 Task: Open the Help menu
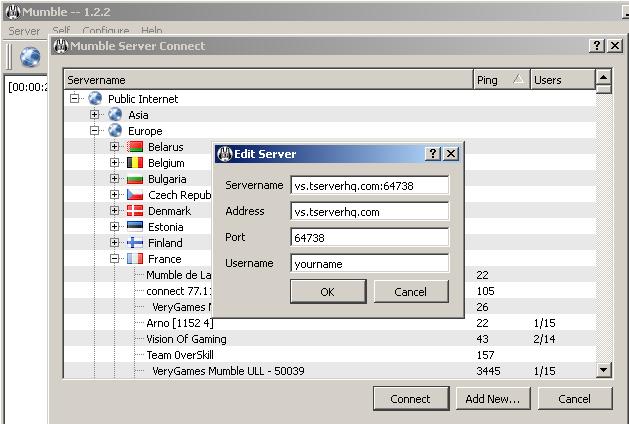tap(152, 30)
